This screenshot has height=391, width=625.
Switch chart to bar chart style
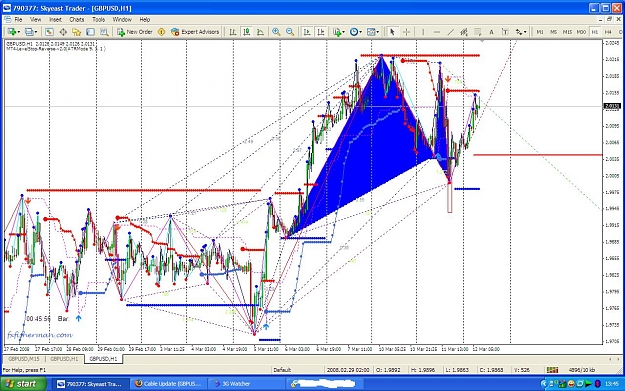coord(233,32)
